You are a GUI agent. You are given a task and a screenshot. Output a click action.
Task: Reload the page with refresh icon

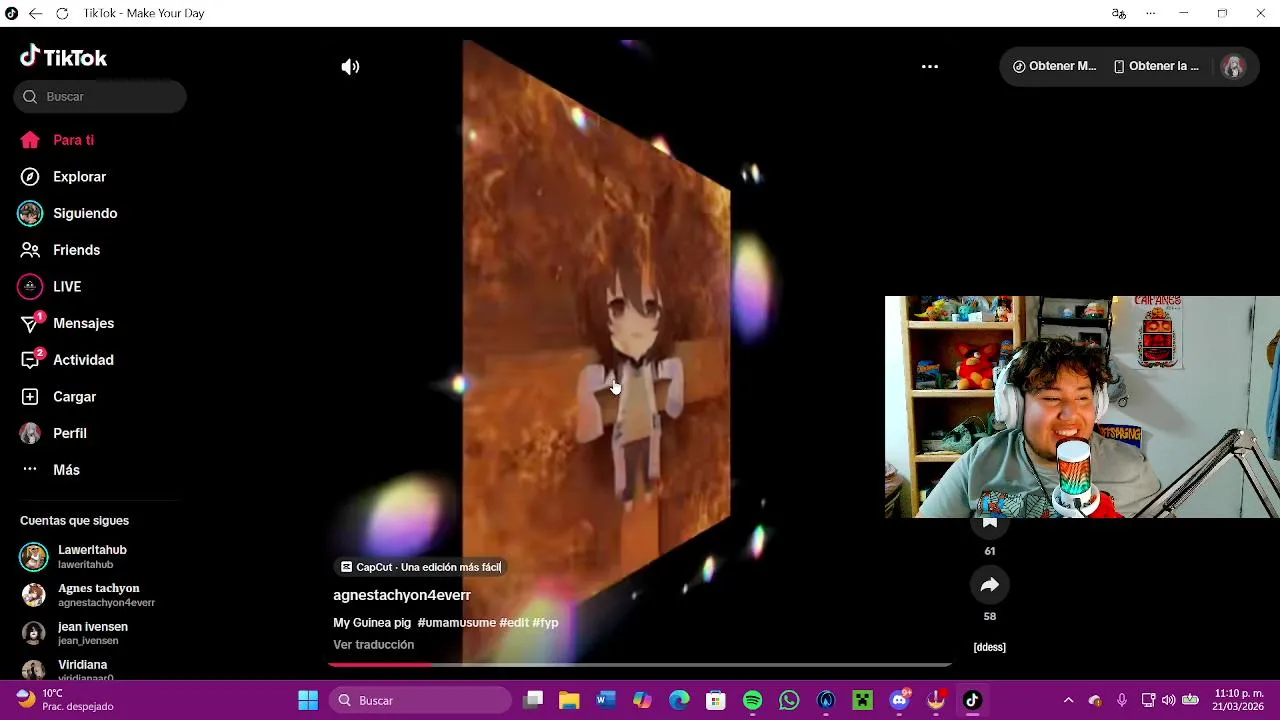62,13
